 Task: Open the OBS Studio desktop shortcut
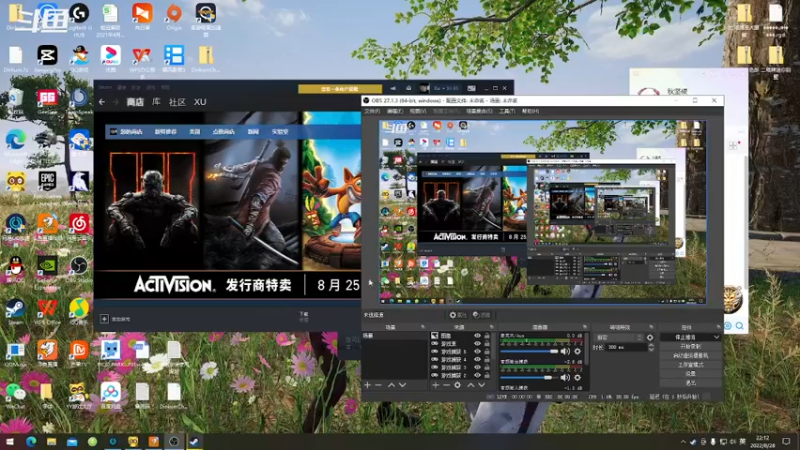[79, 266]
